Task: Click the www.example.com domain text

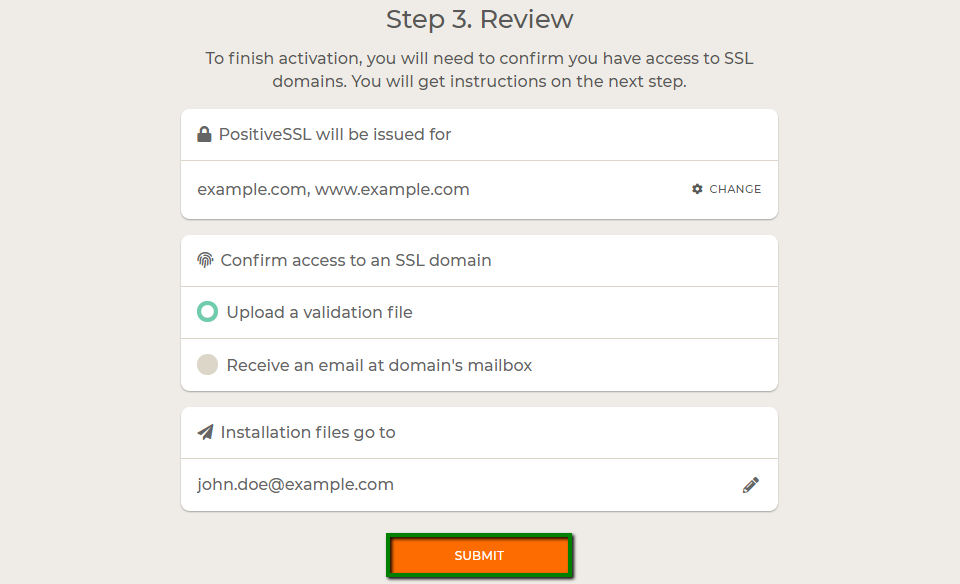Action: click(x=392, y=189)
